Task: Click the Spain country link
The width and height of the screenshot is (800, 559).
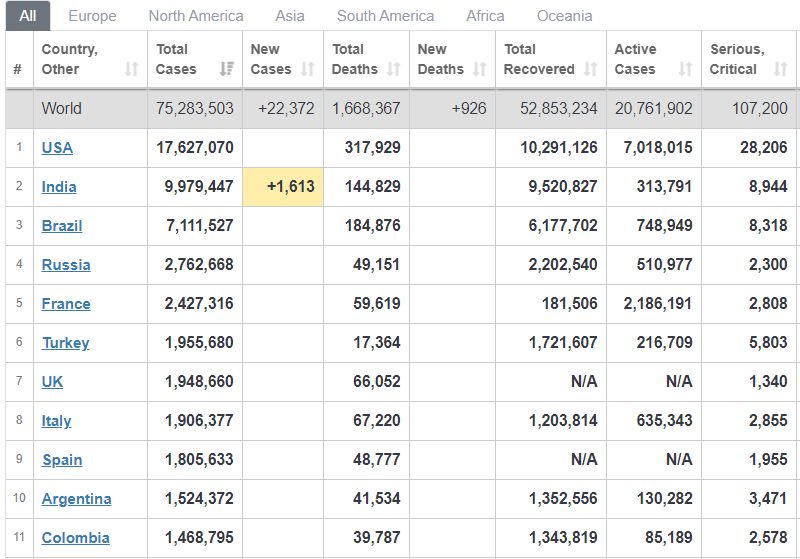Action: click(x=62, y=460)
